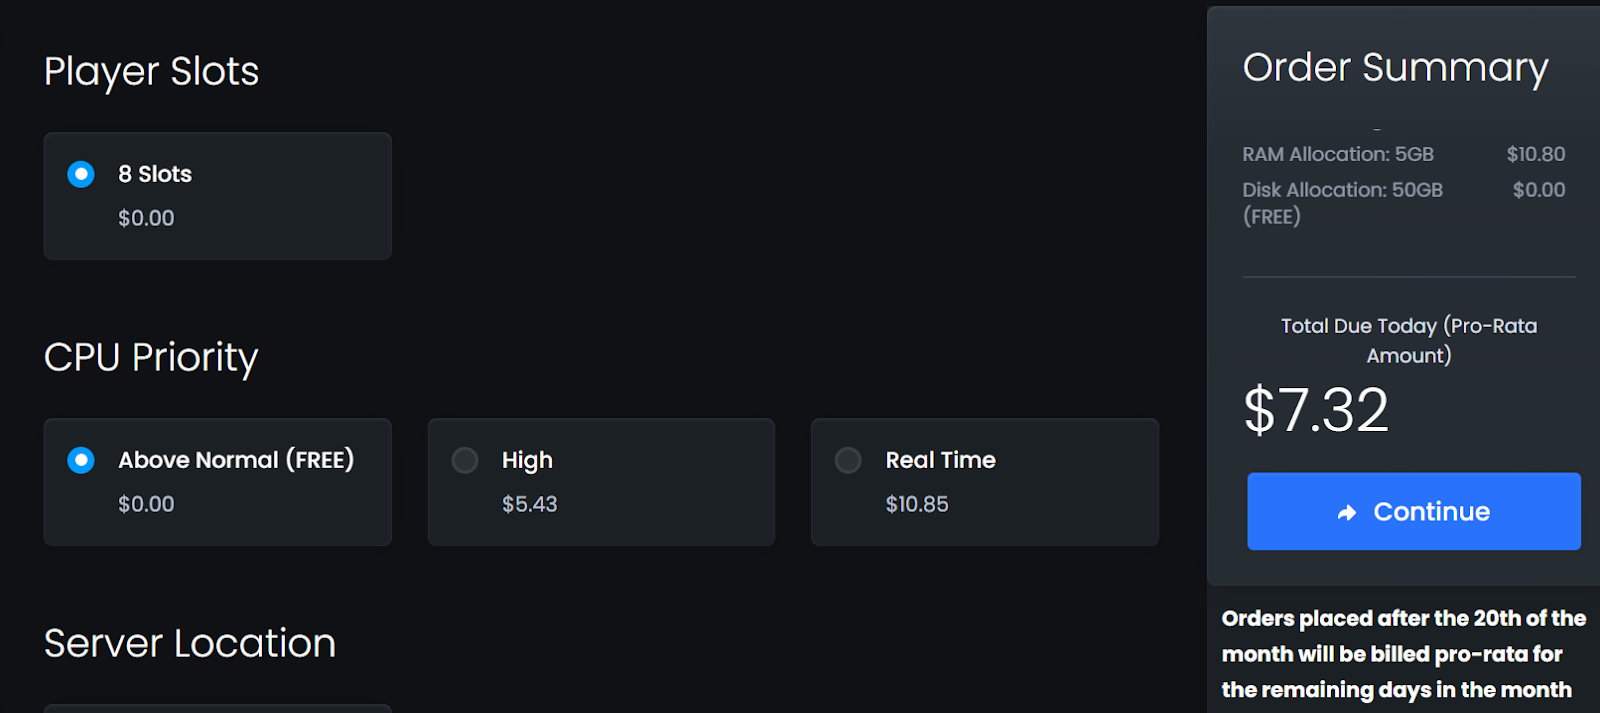Click the Order Summary heading
1600x713 pixels.
click(1395, 68)
